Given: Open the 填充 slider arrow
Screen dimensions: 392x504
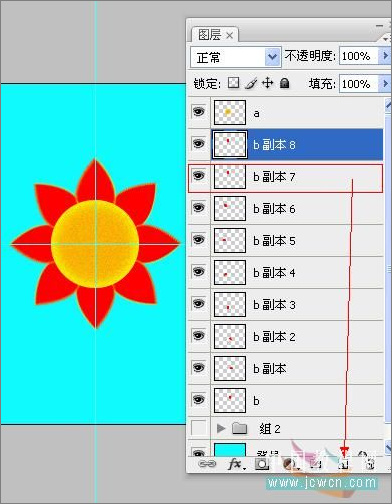Looking at the screenshot, I should (x=385, y=83).
